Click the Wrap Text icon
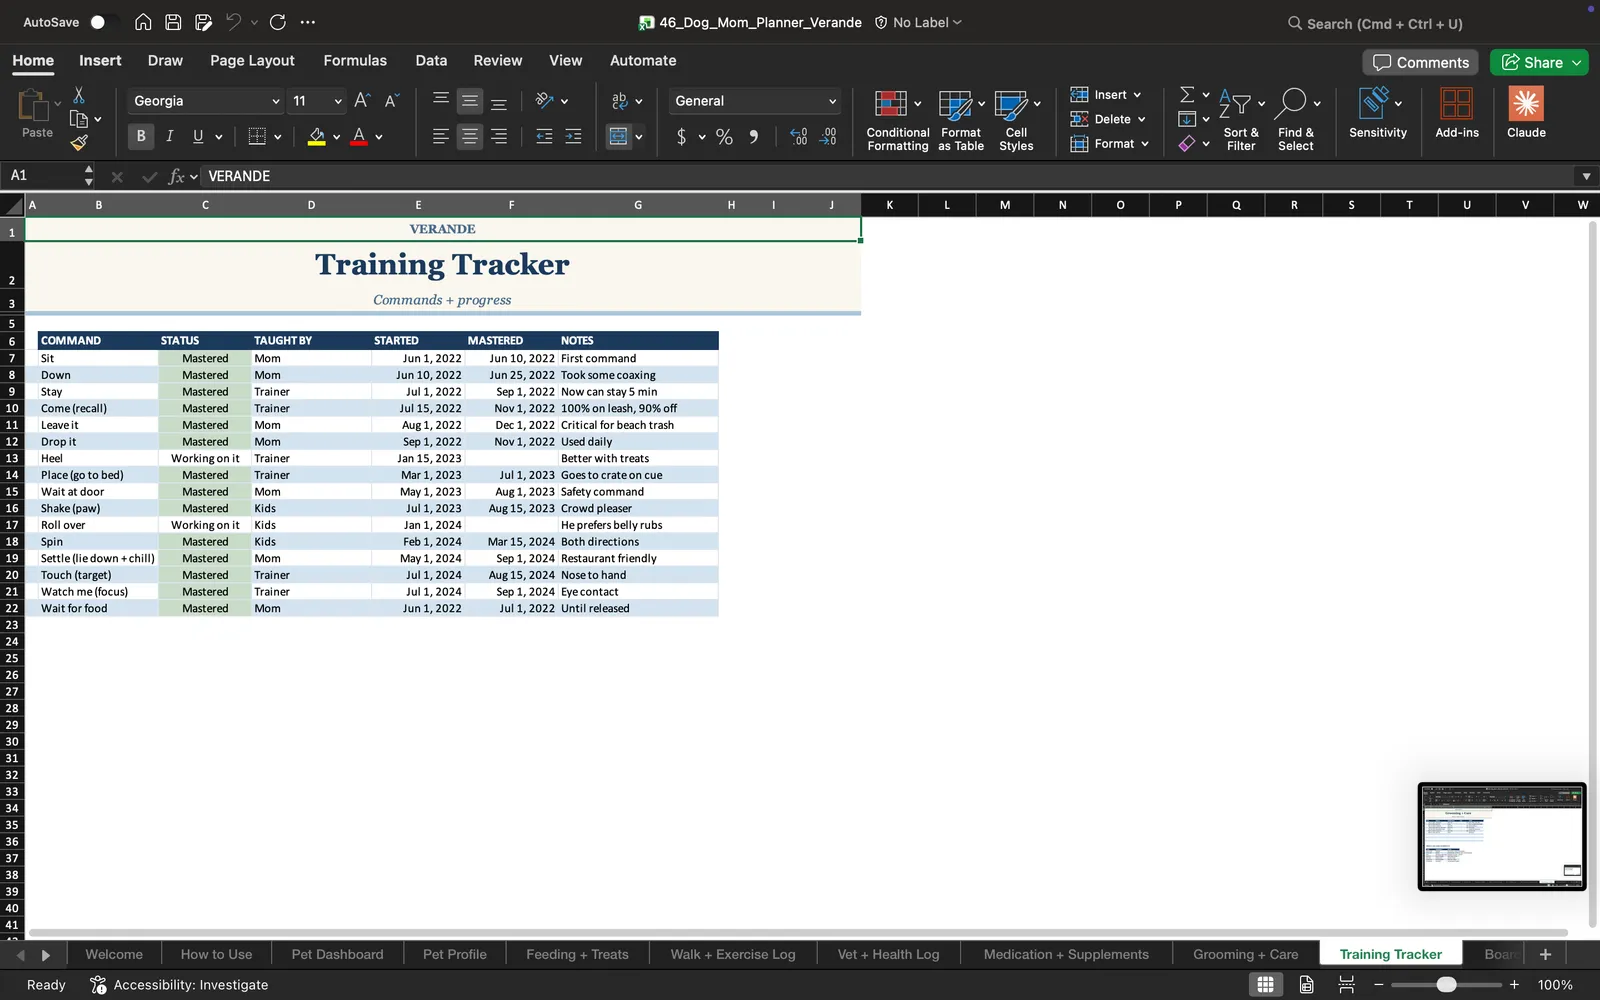This screenshot has width=1600, height=1000. (x=620, y=101)
